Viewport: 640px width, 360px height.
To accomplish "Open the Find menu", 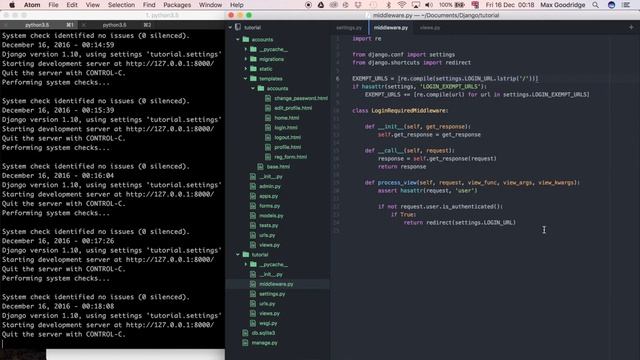I will 149,5.
